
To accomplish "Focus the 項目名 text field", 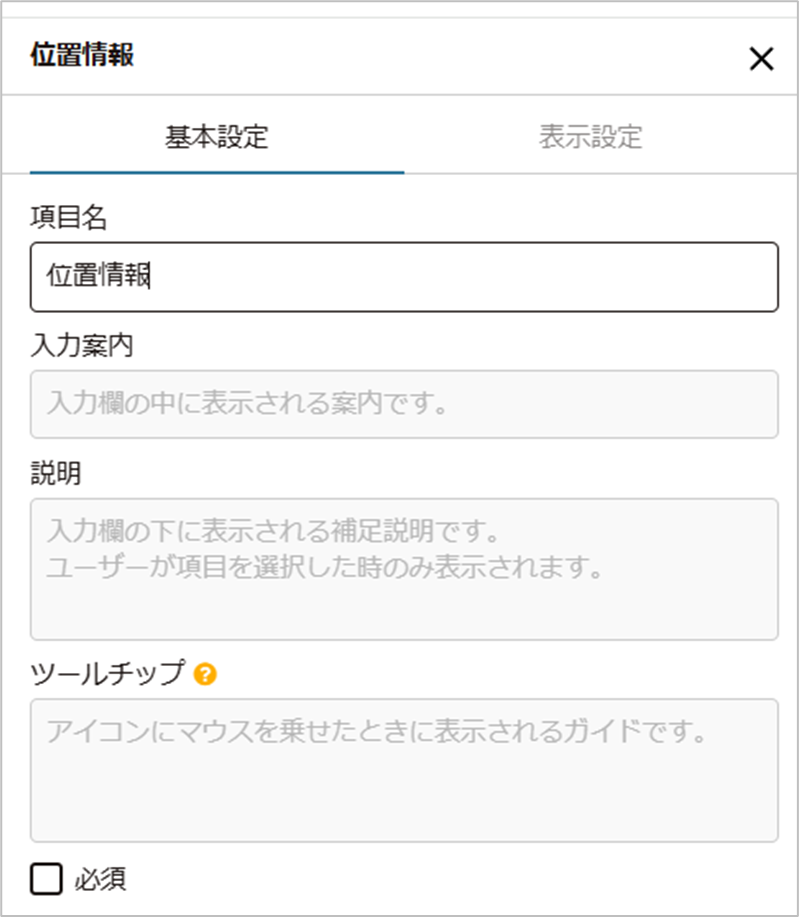I will (404, 277).
